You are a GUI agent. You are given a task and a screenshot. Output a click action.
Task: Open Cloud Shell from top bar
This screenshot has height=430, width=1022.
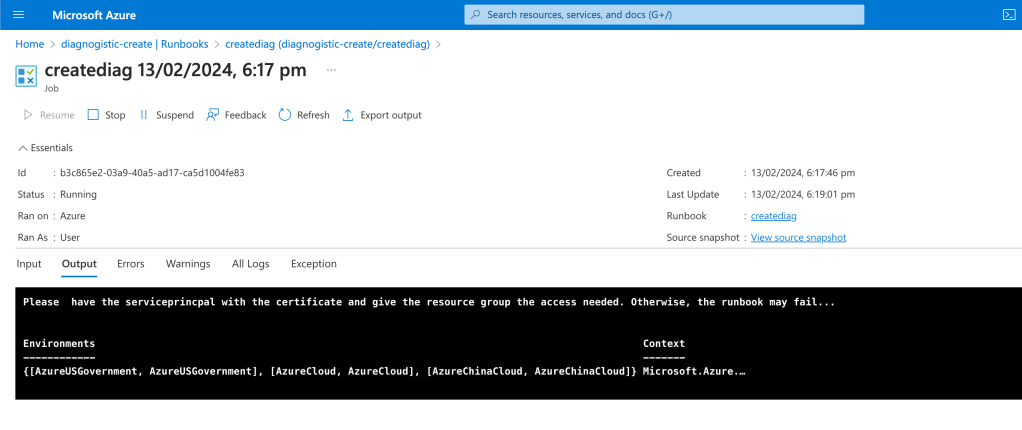coord(1009,14)
